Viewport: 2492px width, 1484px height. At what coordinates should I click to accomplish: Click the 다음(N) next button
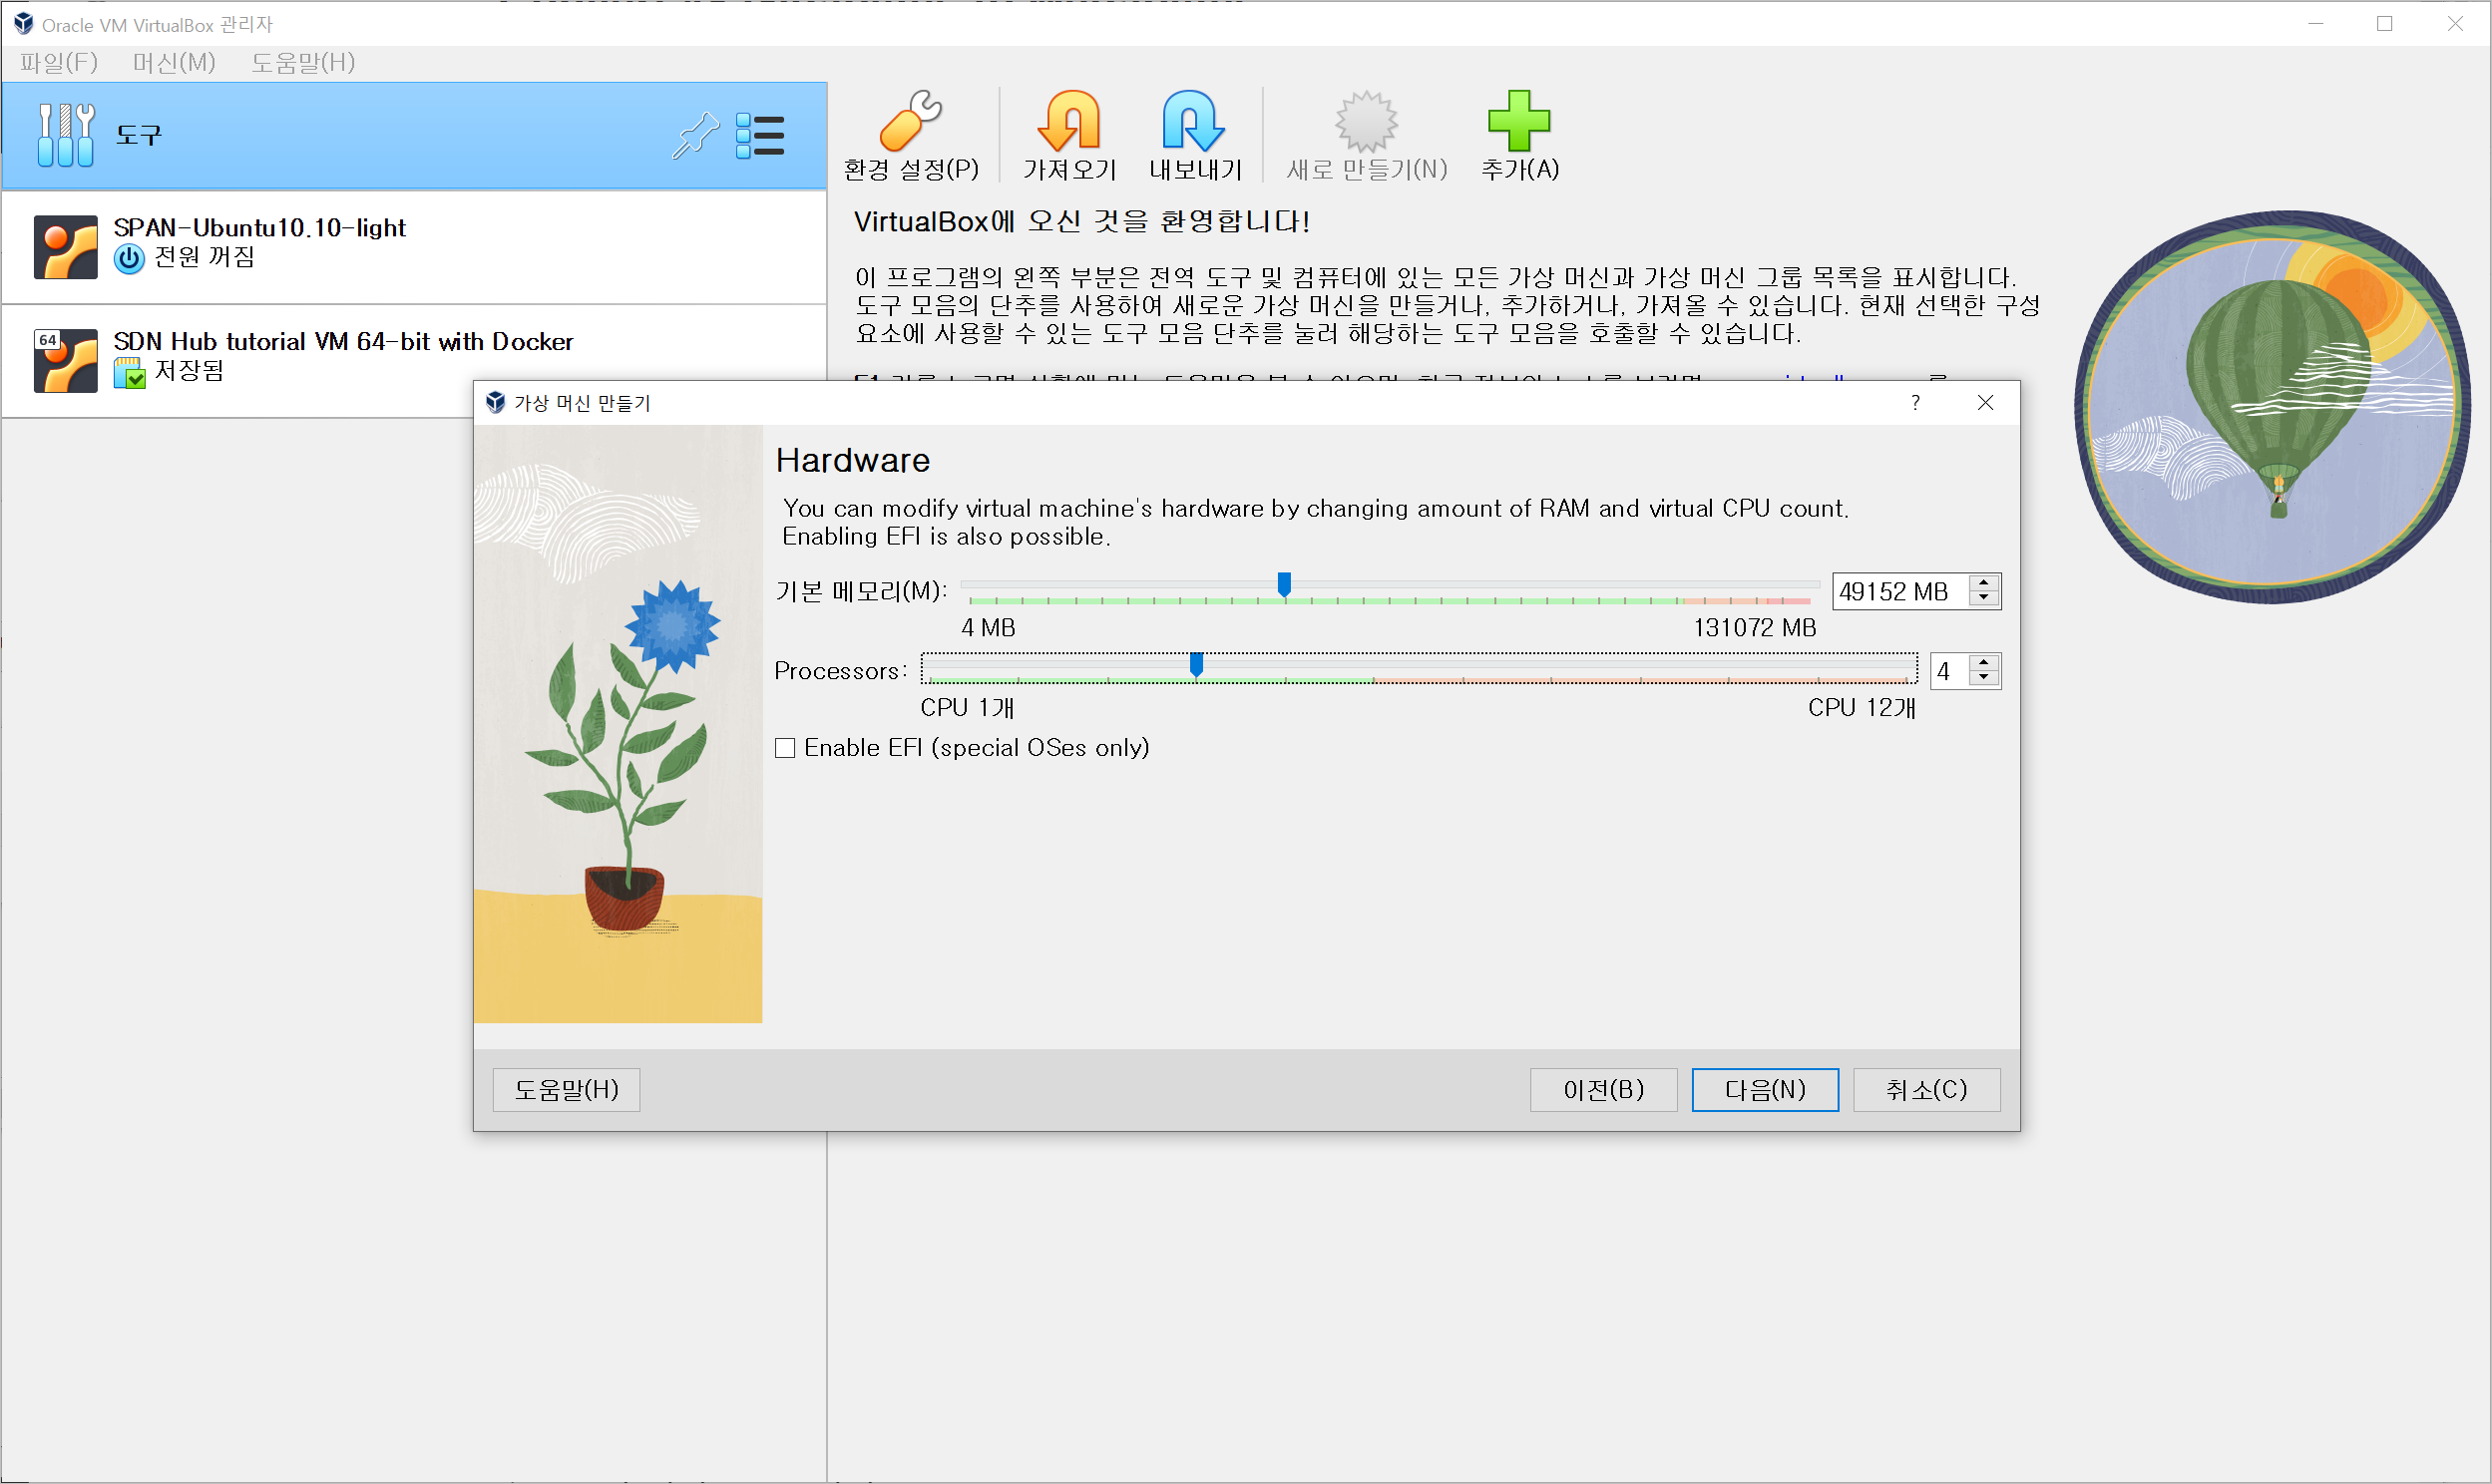point(1764,1089)
